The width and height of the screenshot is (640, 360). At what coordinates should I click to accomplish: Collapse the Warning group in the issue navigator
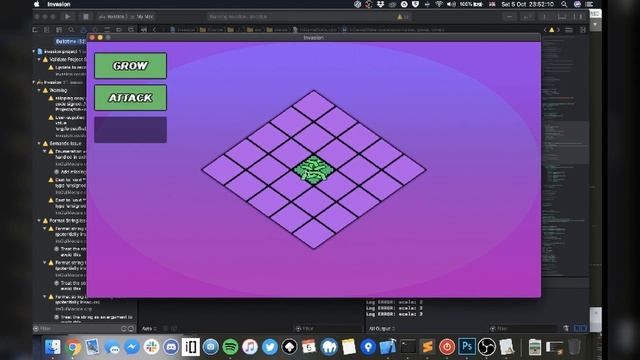click(39, 91)
